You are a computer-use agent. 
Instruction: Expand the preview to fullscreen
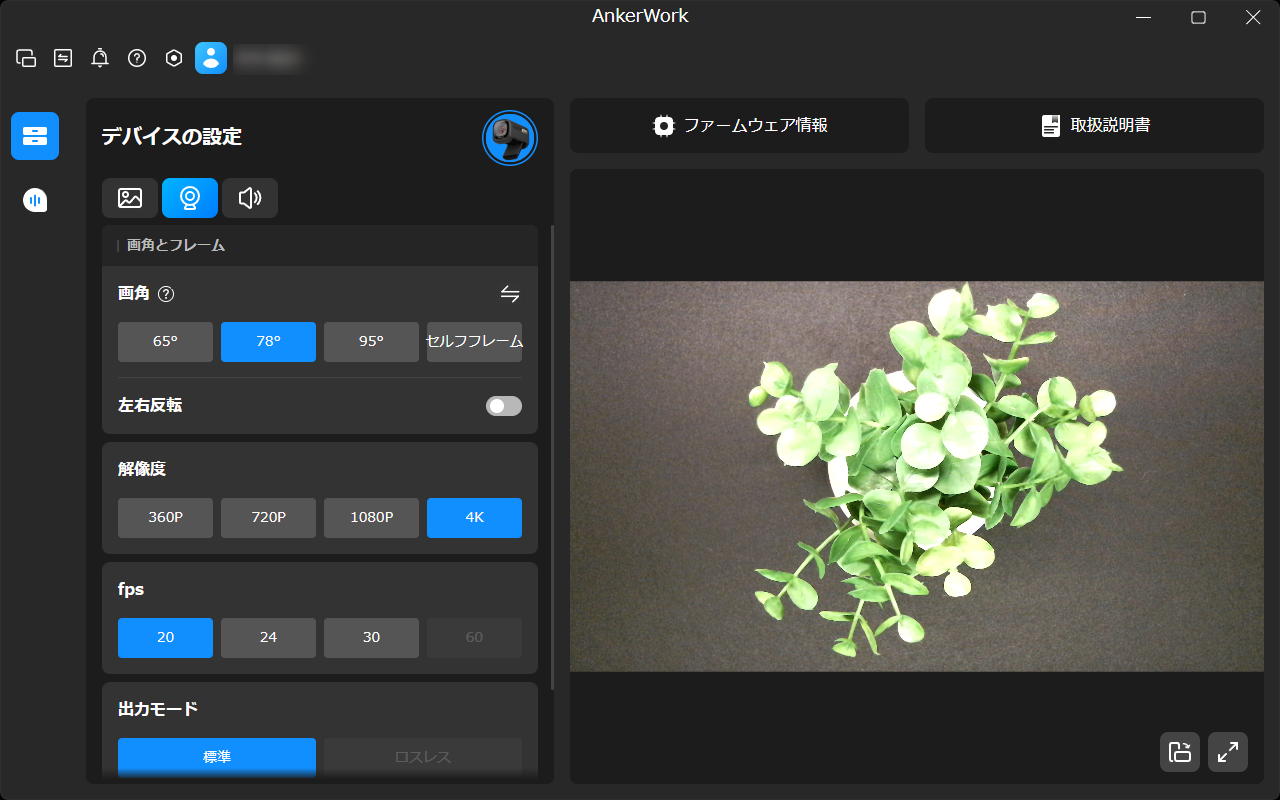(x=1228, y=752)
